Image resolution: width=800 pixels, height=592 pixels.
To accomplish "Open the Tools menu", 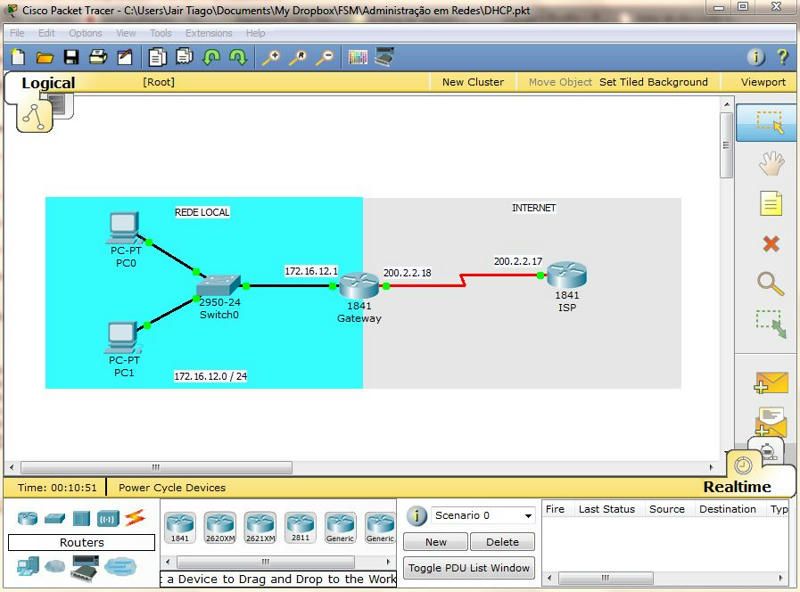I will [x=161, y=33].
